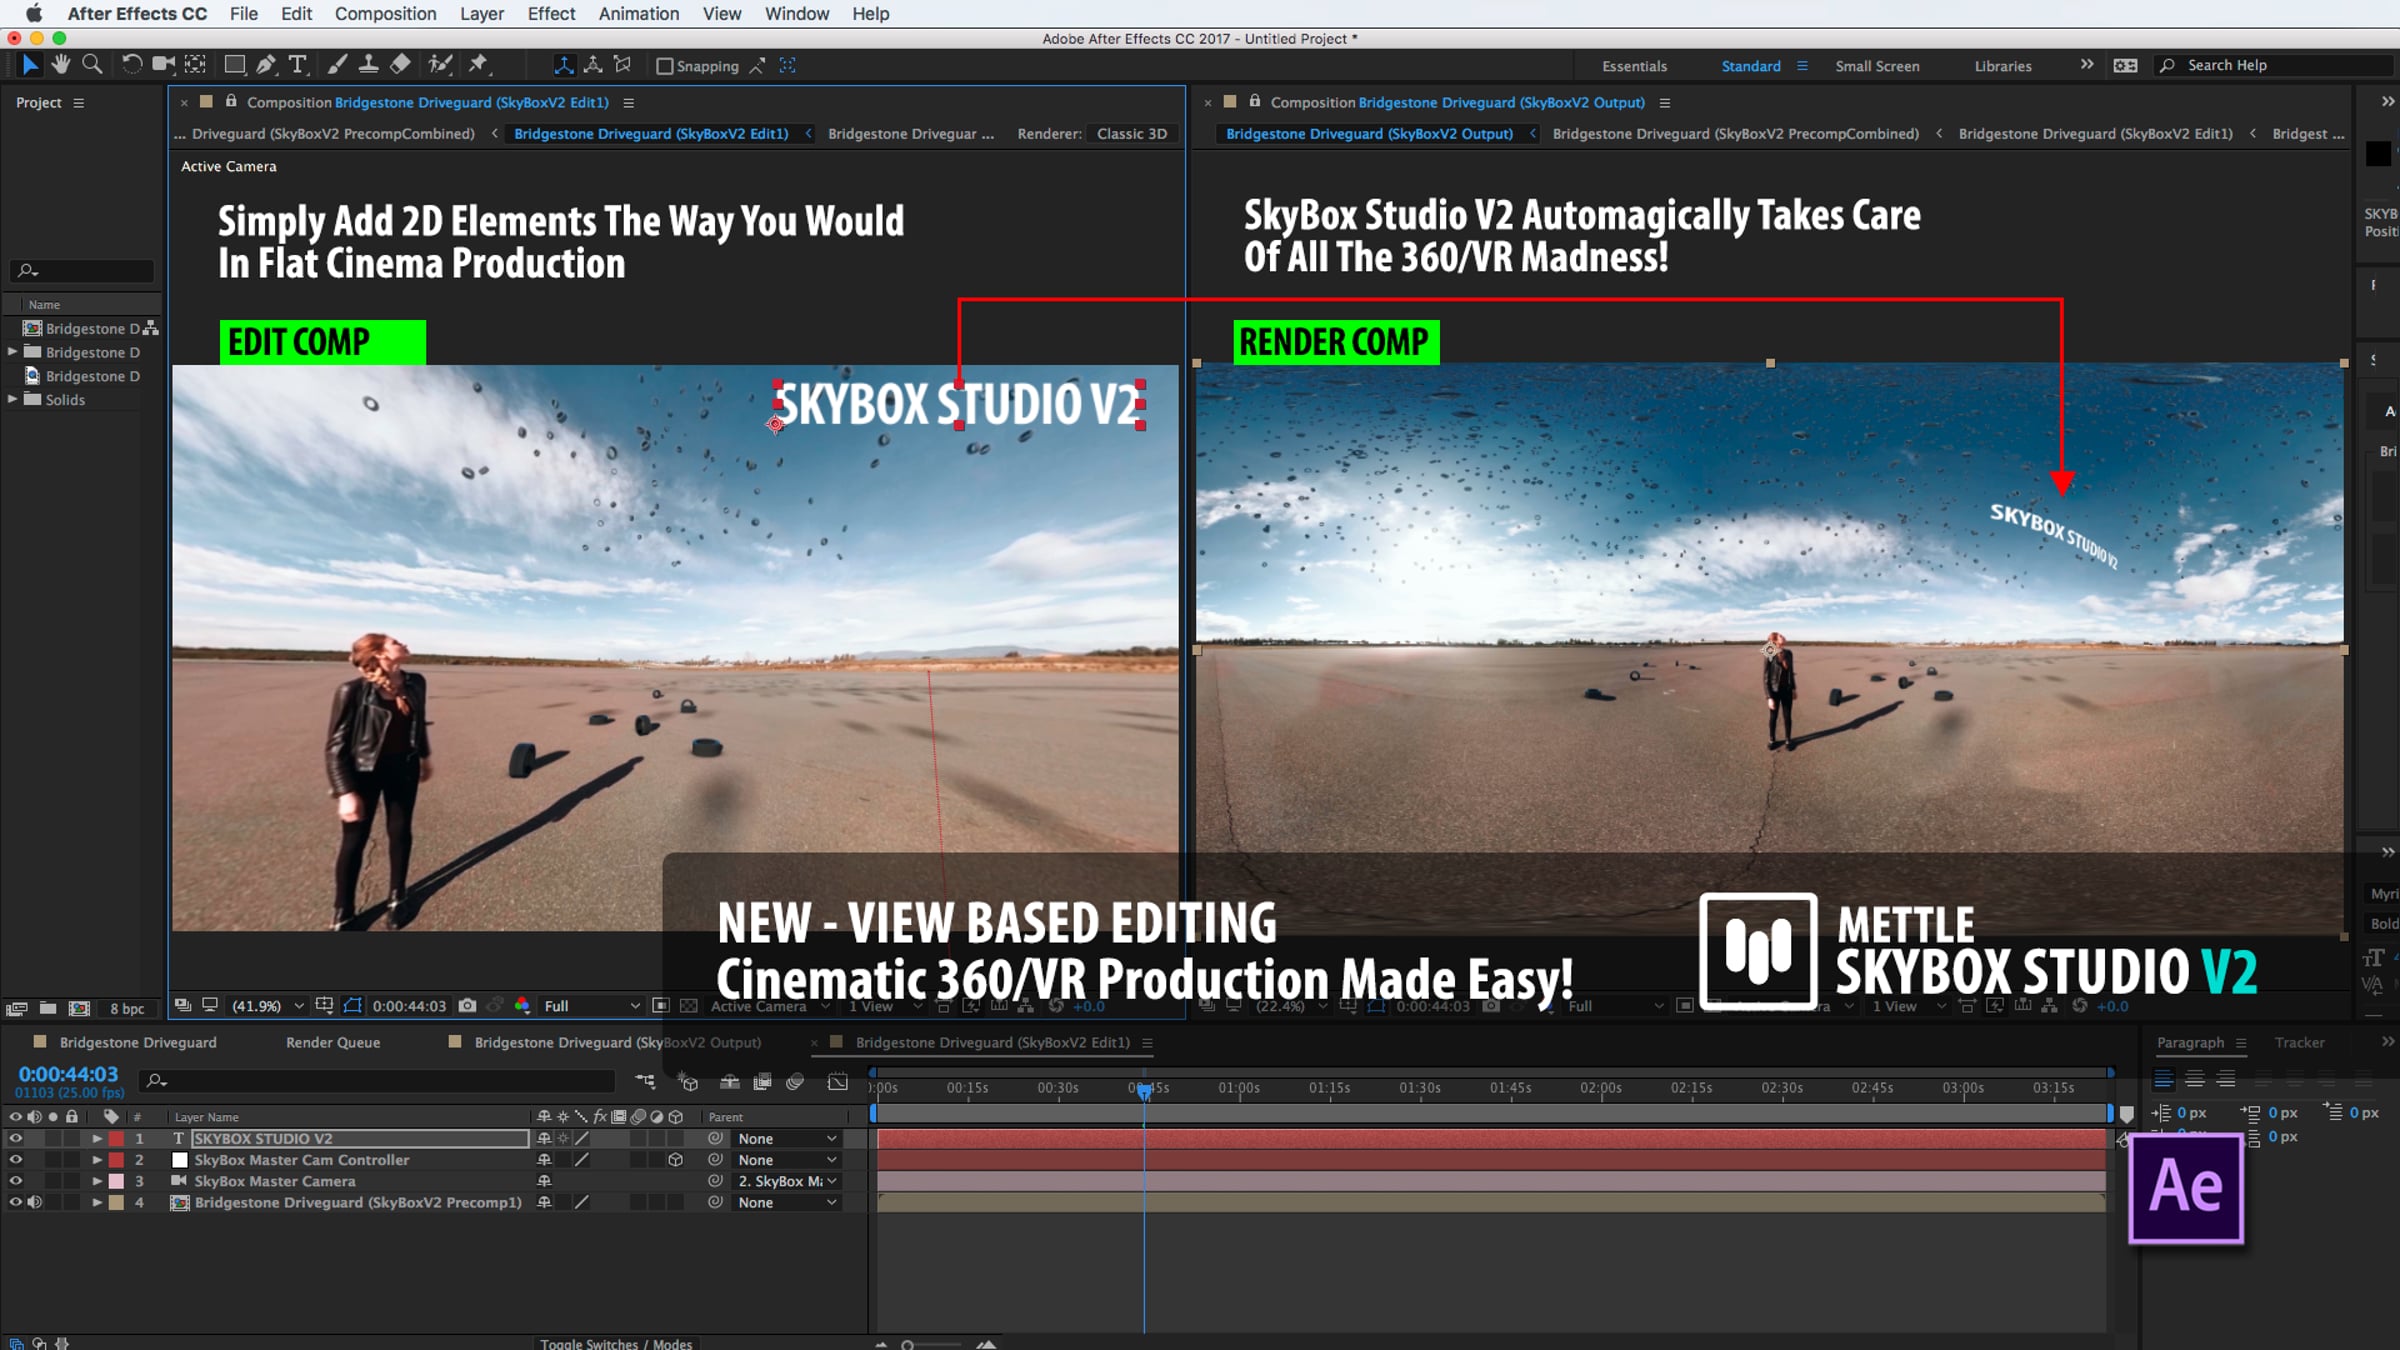Screen dimensions: 2400x1350
Task: Toggle mask and shape path visibility in Edit1 viewer
Action: [x=352, y=1005]
